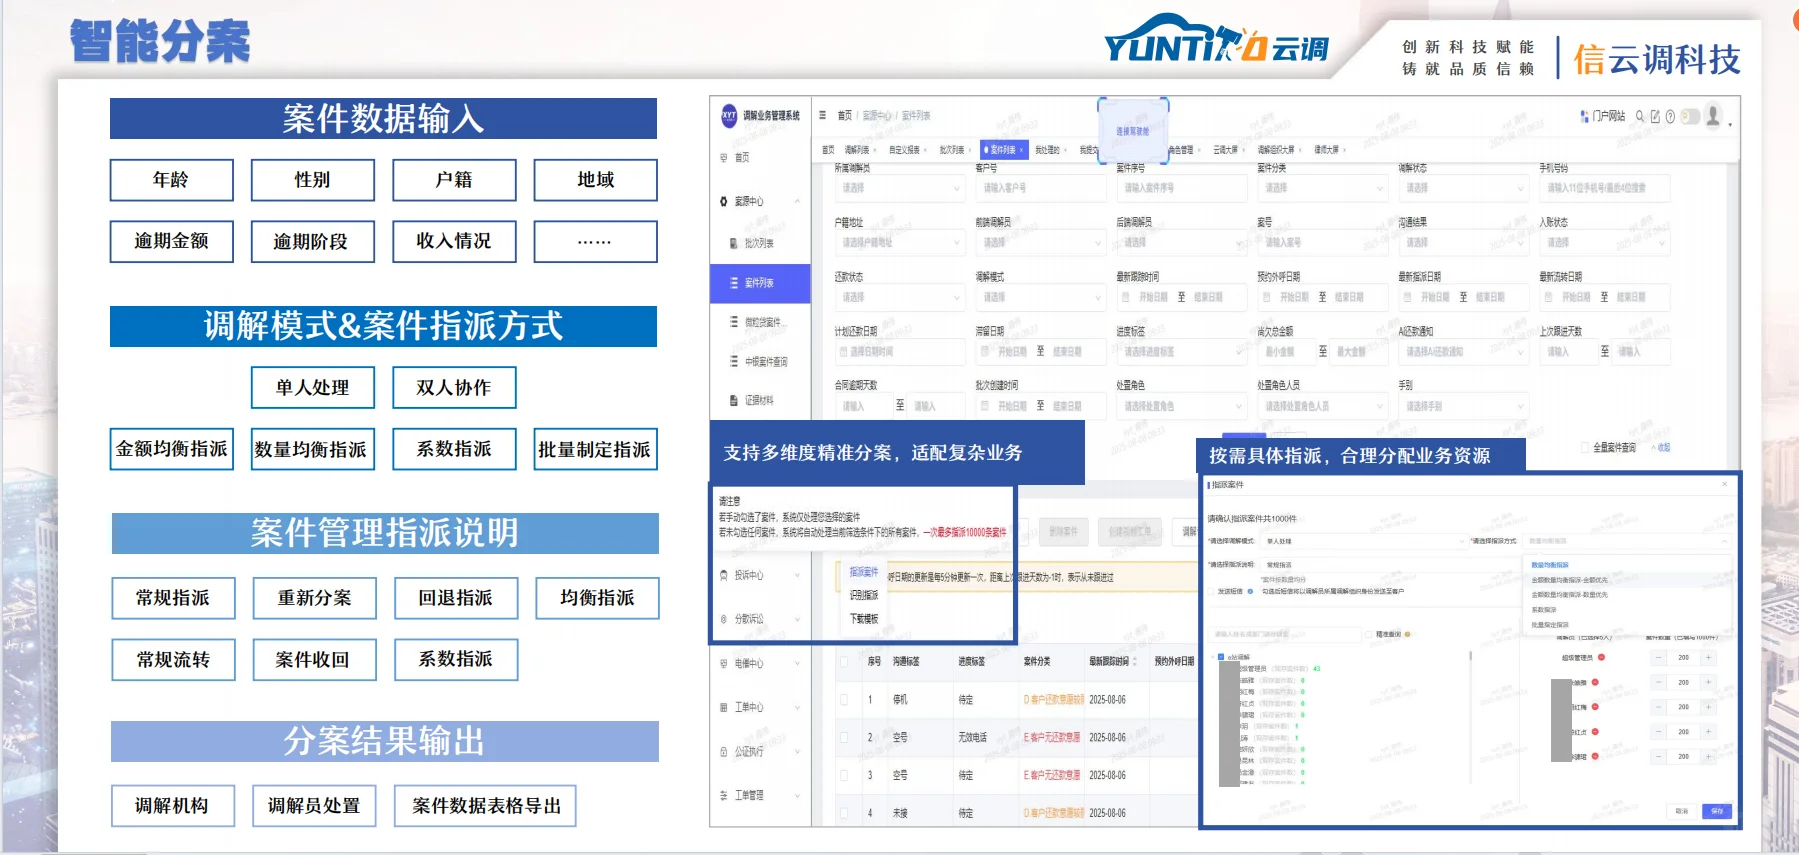Image resolution: width=1799 pixels, height=855 pixels.
Task: Check the table header select-all checkbox
Action: [844, 661]
